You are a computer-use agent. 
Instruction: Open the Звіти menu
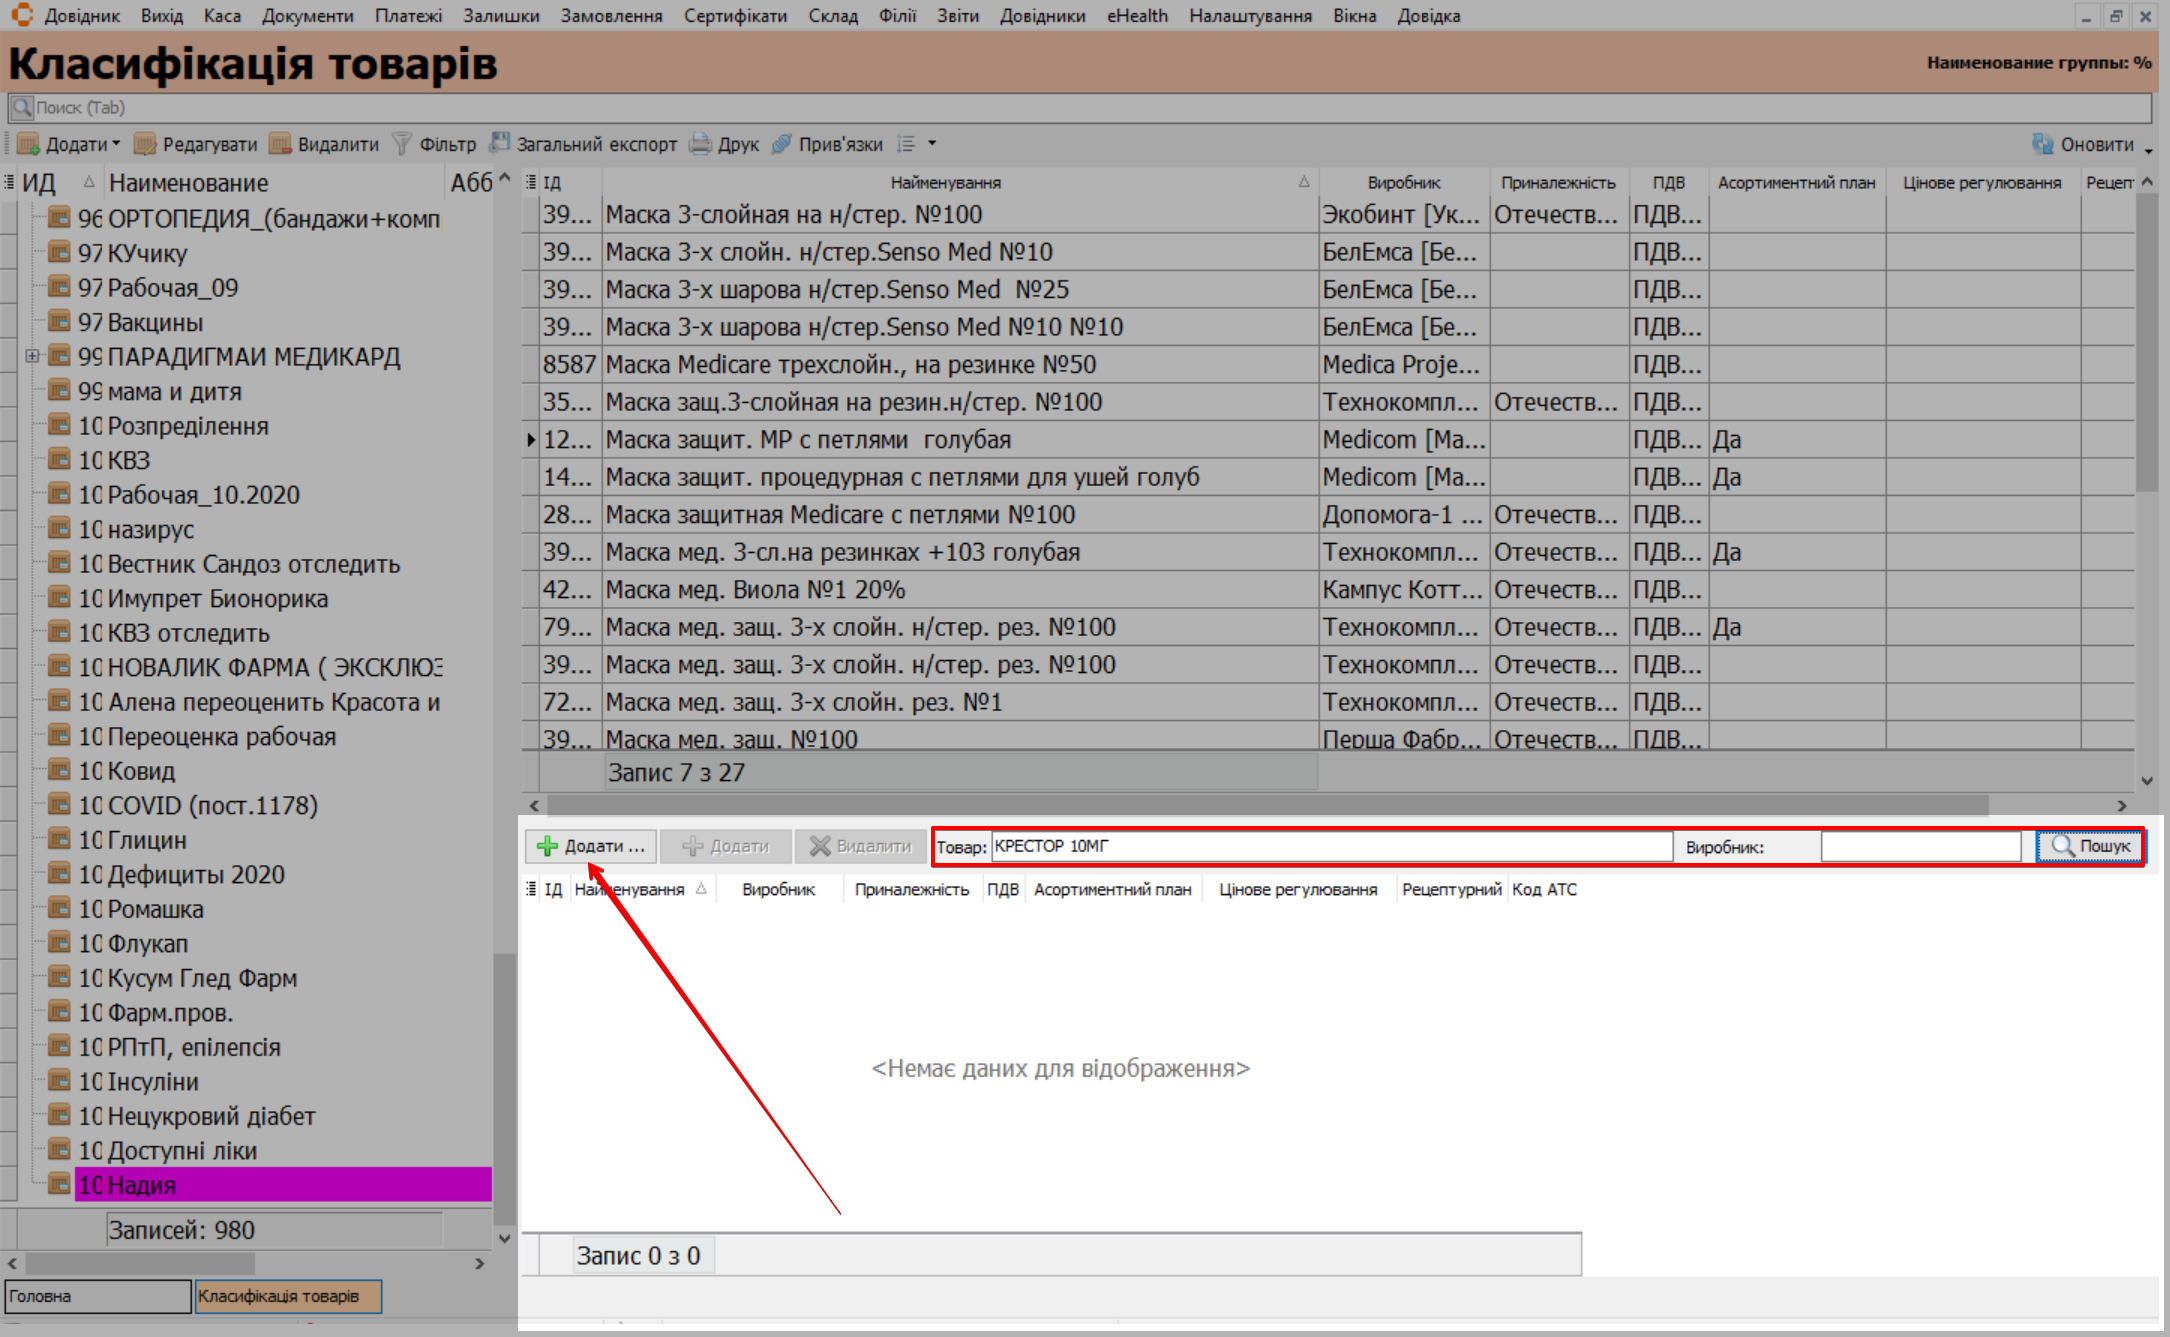[957, 16]
